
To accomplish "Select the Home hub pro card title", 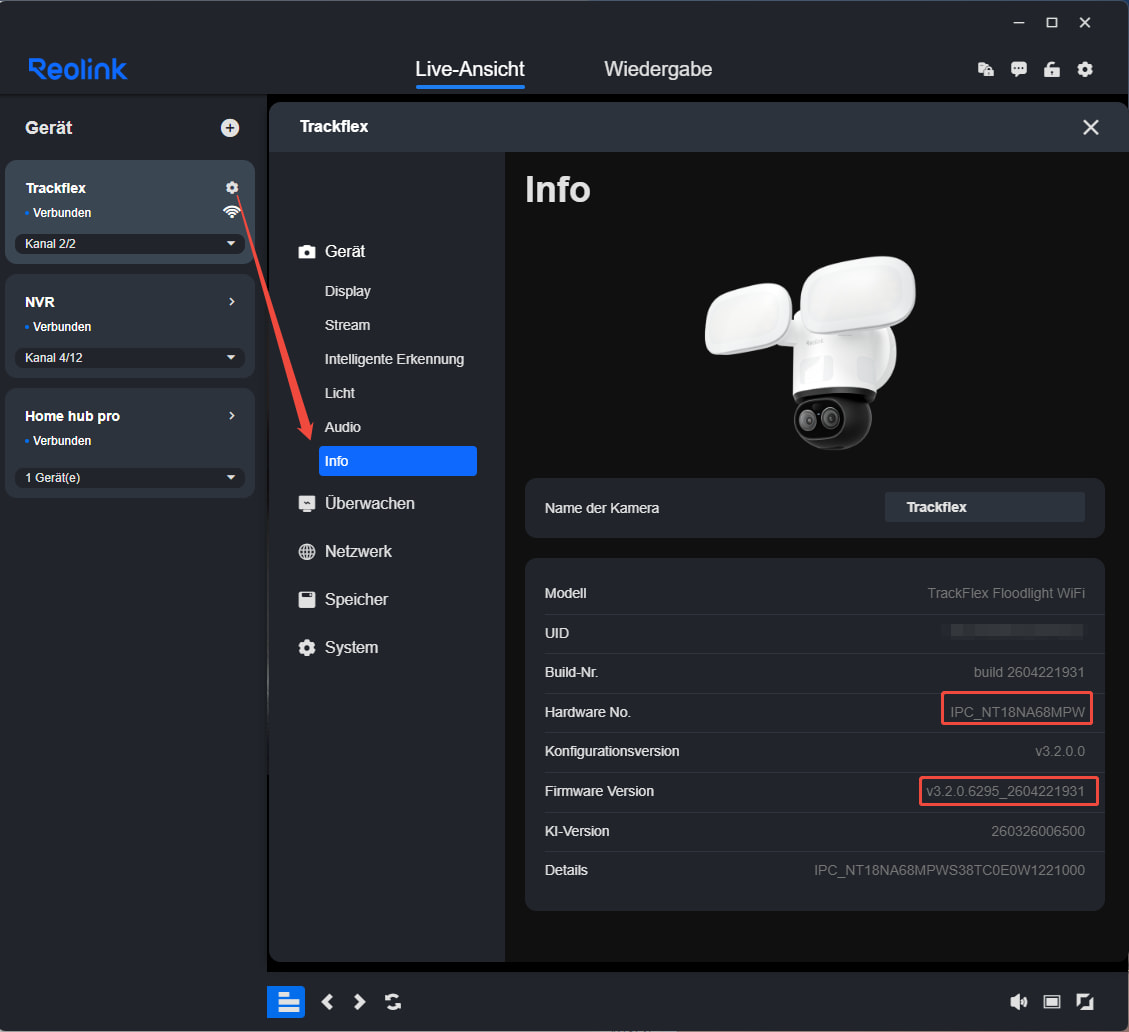I will click(72, 416).
